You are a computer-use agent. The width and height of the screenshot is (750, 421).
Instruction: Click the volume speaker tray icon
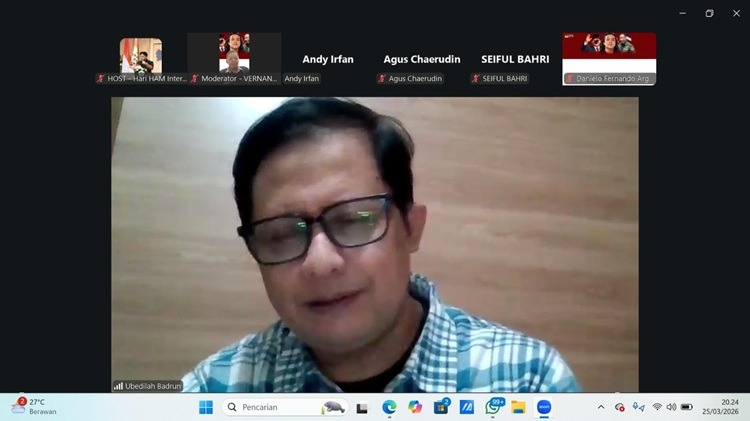click(671, 407)
